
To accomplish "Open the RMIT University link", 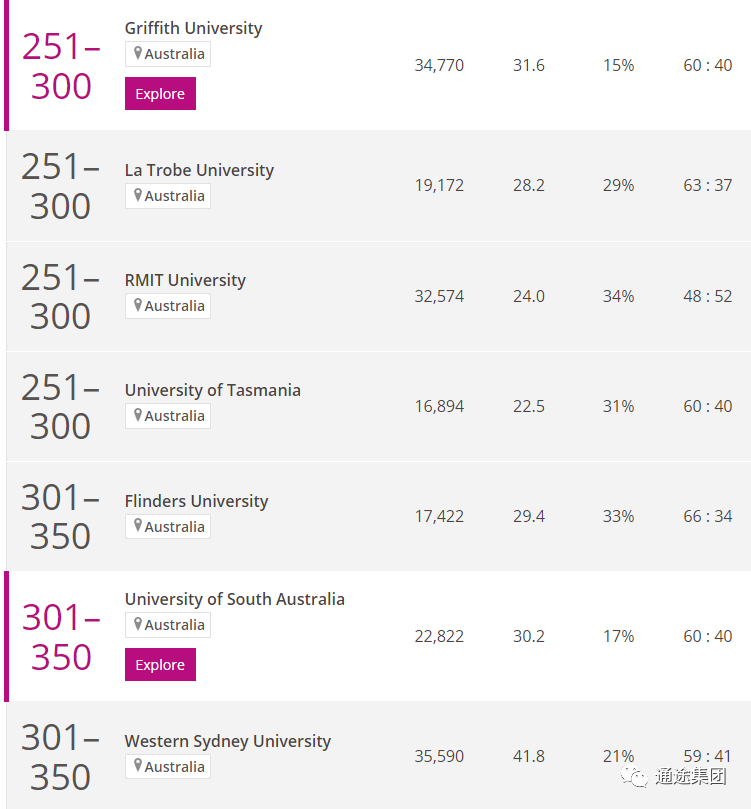I will pos(185,280).
